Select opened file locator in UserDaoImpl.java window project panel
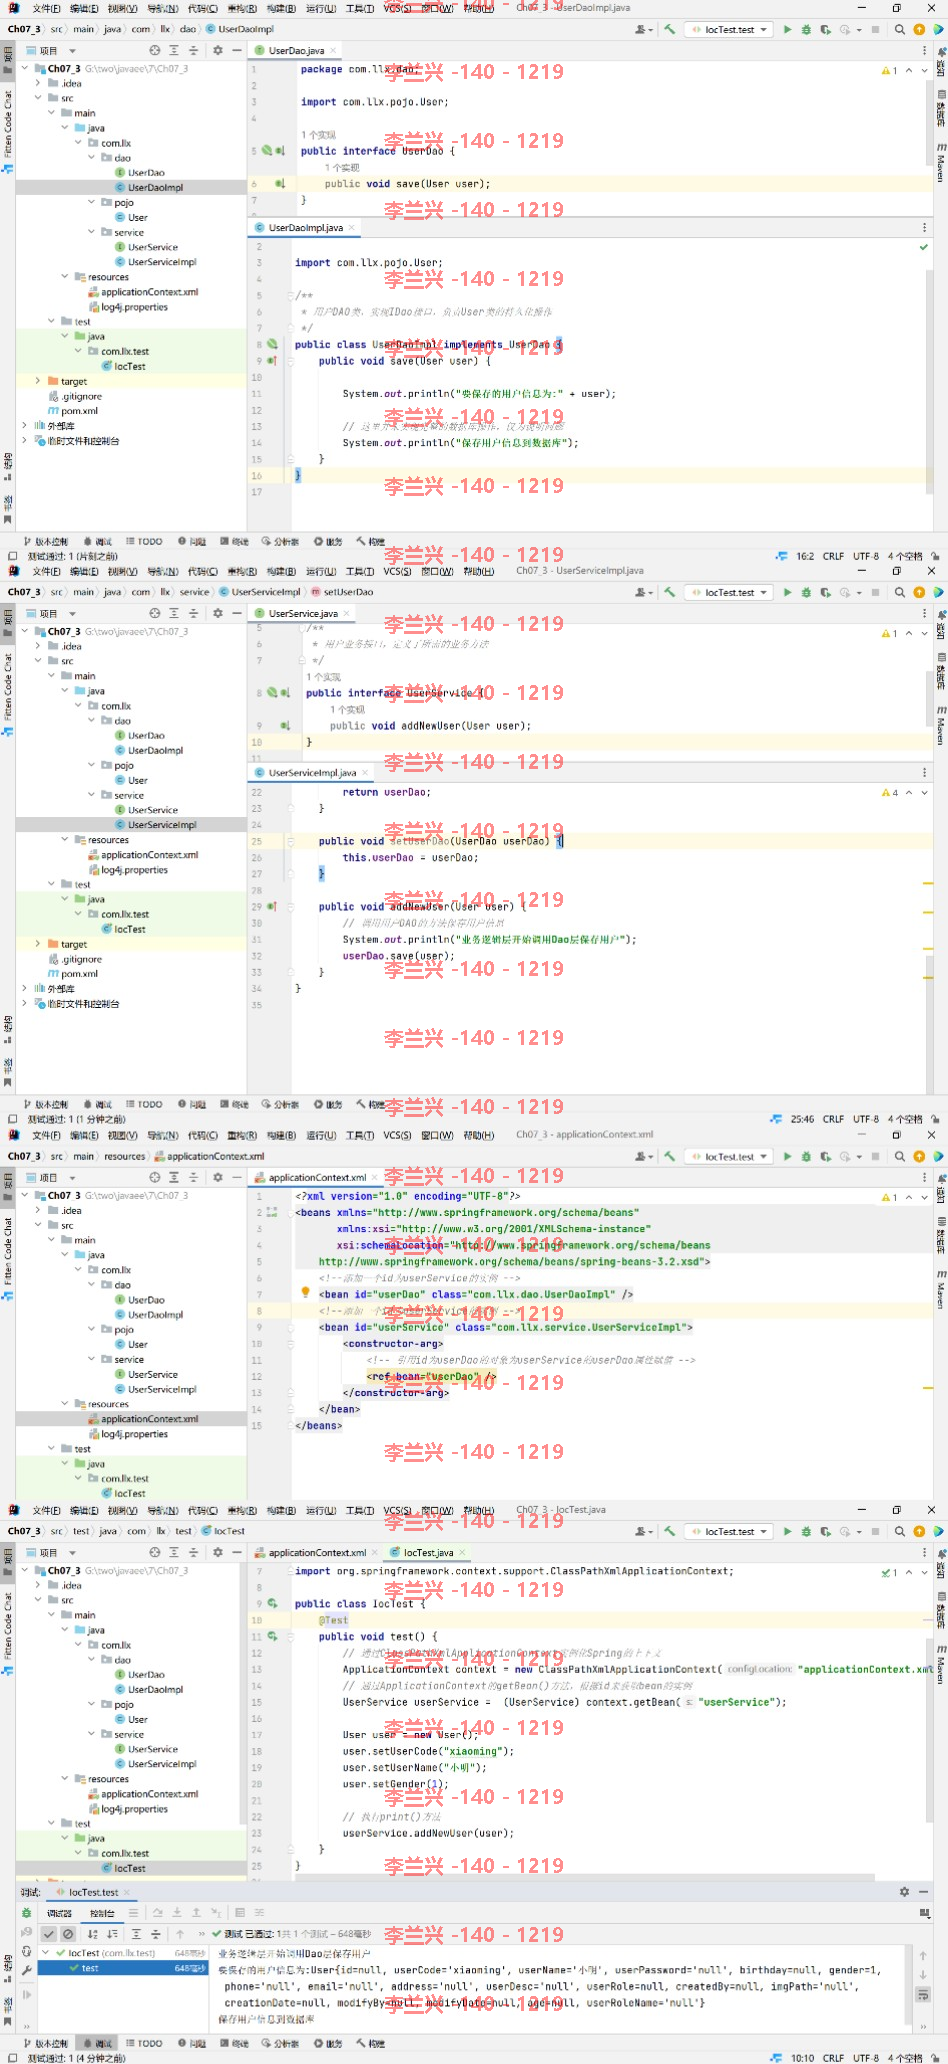 (x=154, y=50)
